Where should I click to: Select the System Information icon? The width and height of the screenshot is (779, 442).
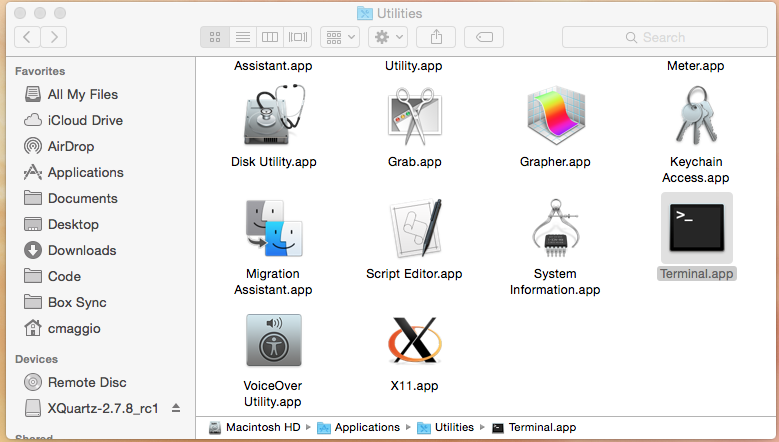(555, 228)
